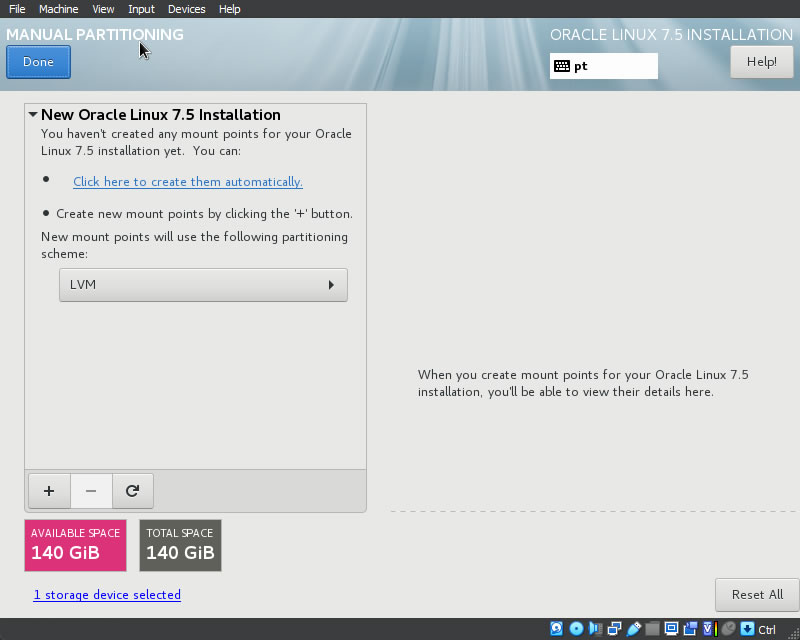
Task: Click VirtualBox display status icon
Action: coord(671,628)
